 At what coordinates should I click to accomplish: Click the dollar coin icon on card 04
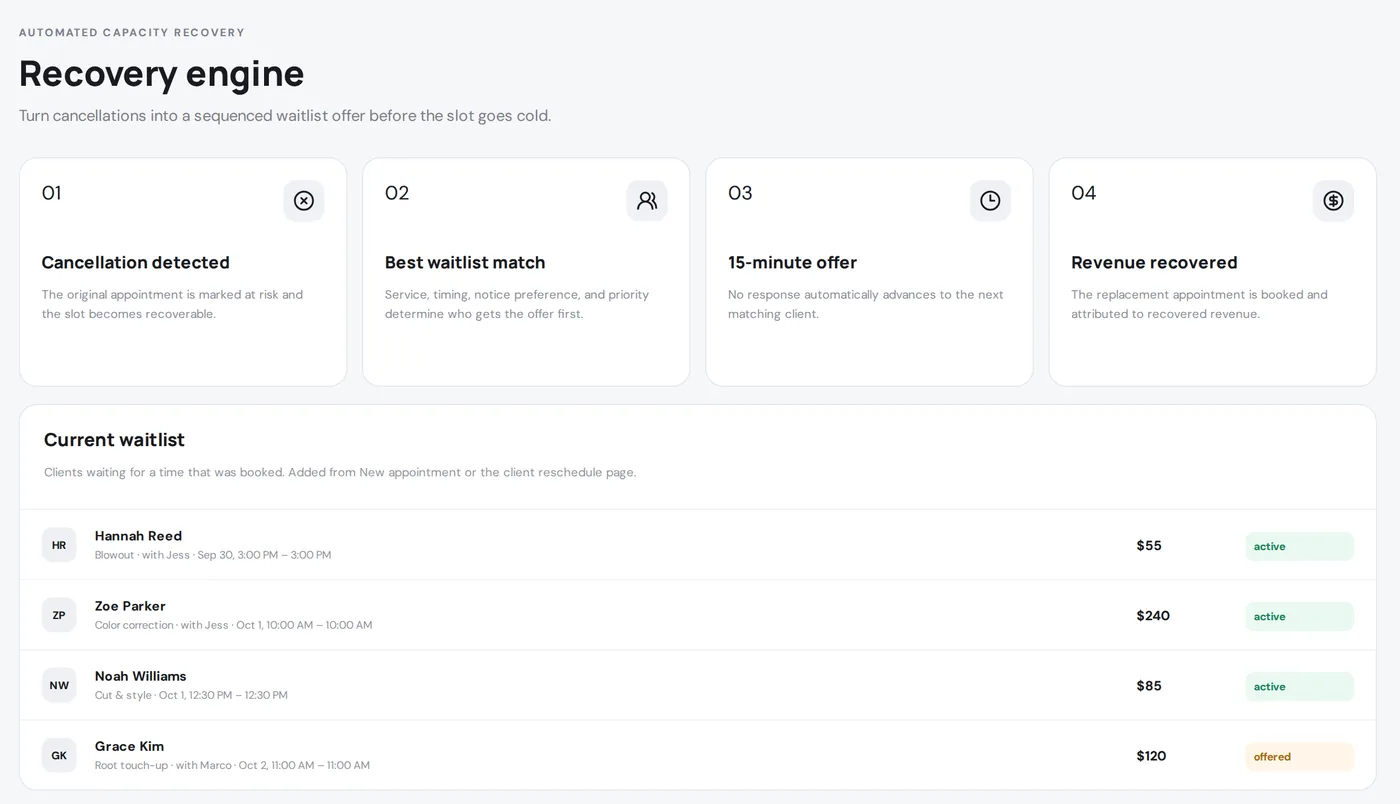(1333, 201)
